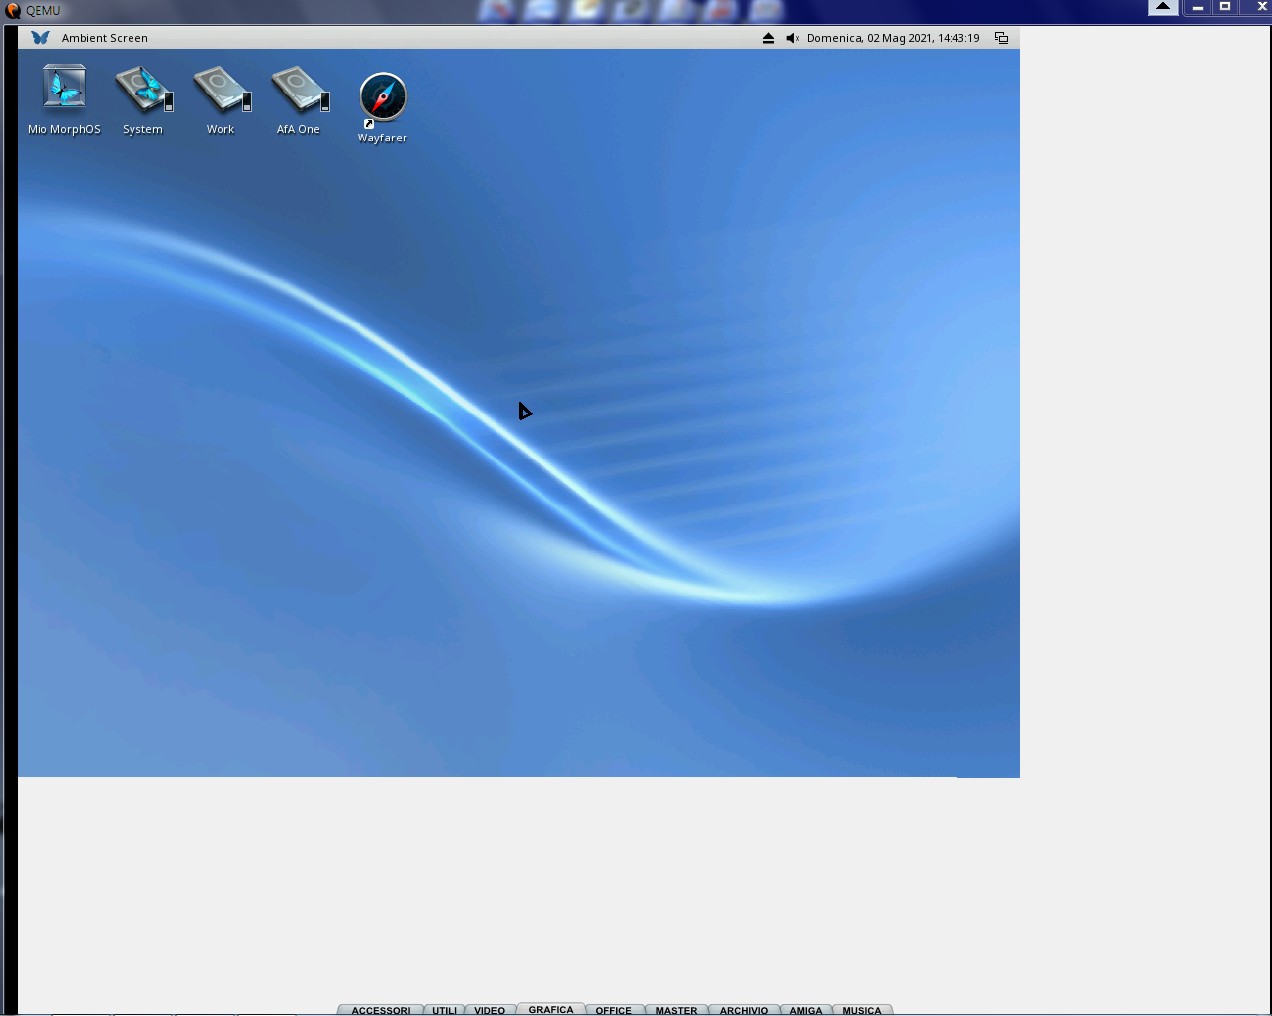1272x1016 pixels.
Task: Click the date and time clock
Action: 893,38
